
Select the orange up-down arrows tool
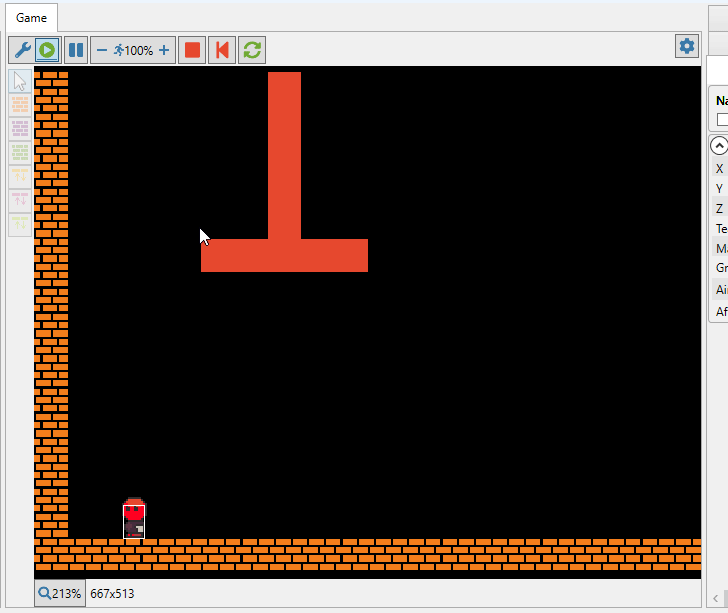point(20,177)
